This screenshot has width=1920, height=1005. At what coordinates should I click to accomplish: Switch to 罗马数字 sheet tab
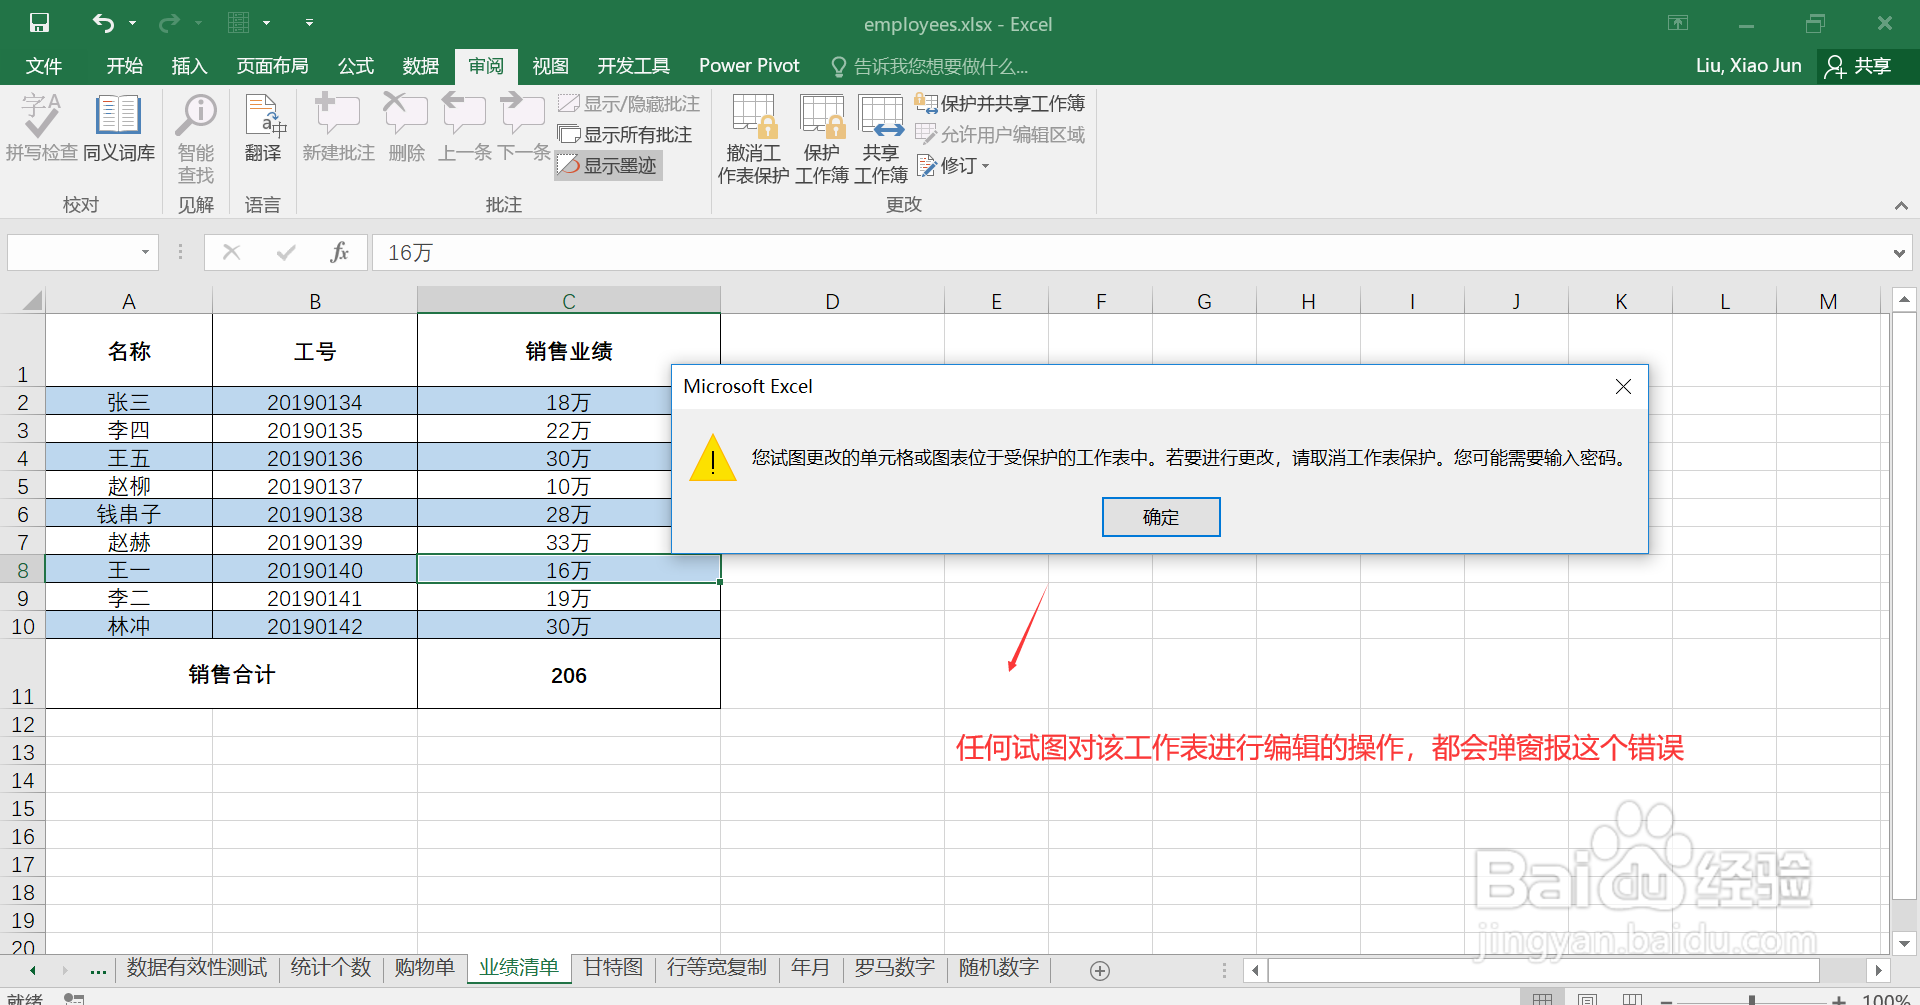coord(895,968)
